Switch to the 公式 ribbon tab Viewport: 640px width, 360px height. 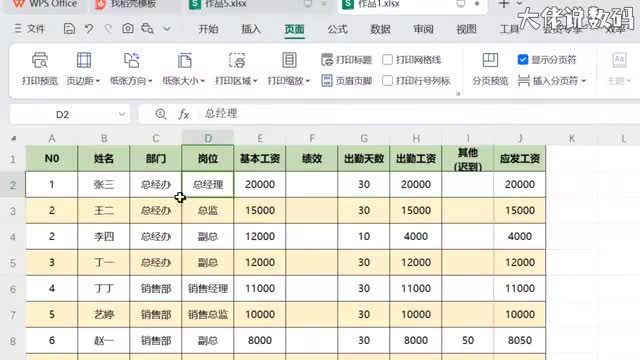337,29
